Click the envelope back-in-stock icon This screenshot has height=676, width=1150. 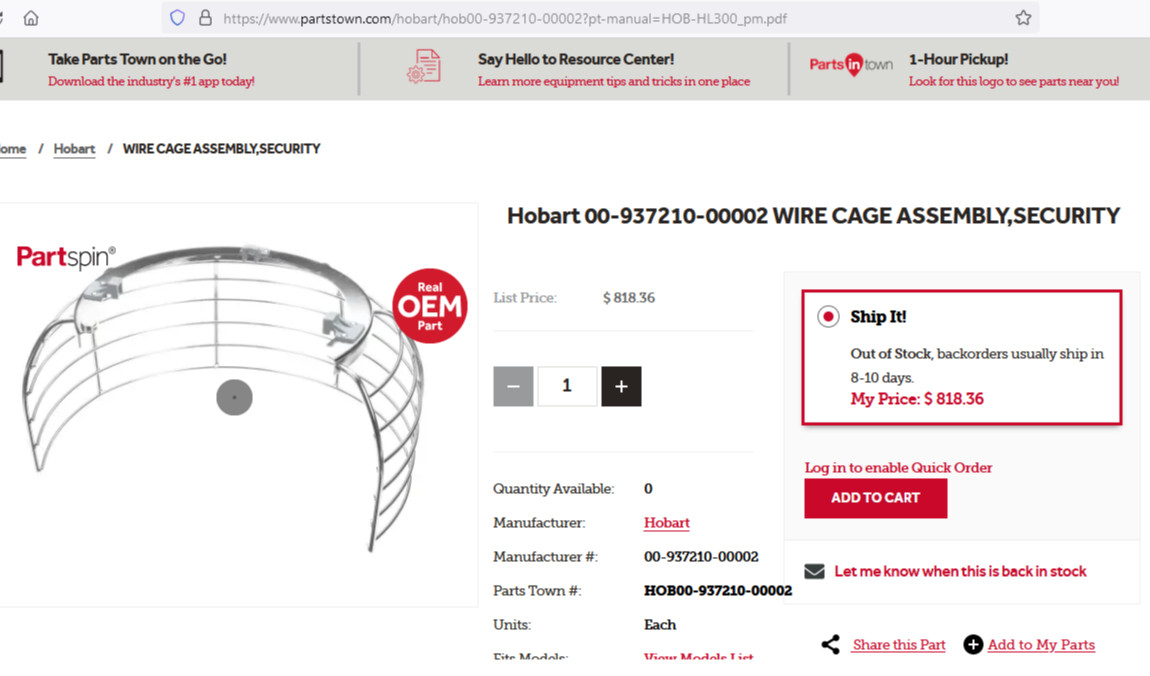tap(814, 571)
